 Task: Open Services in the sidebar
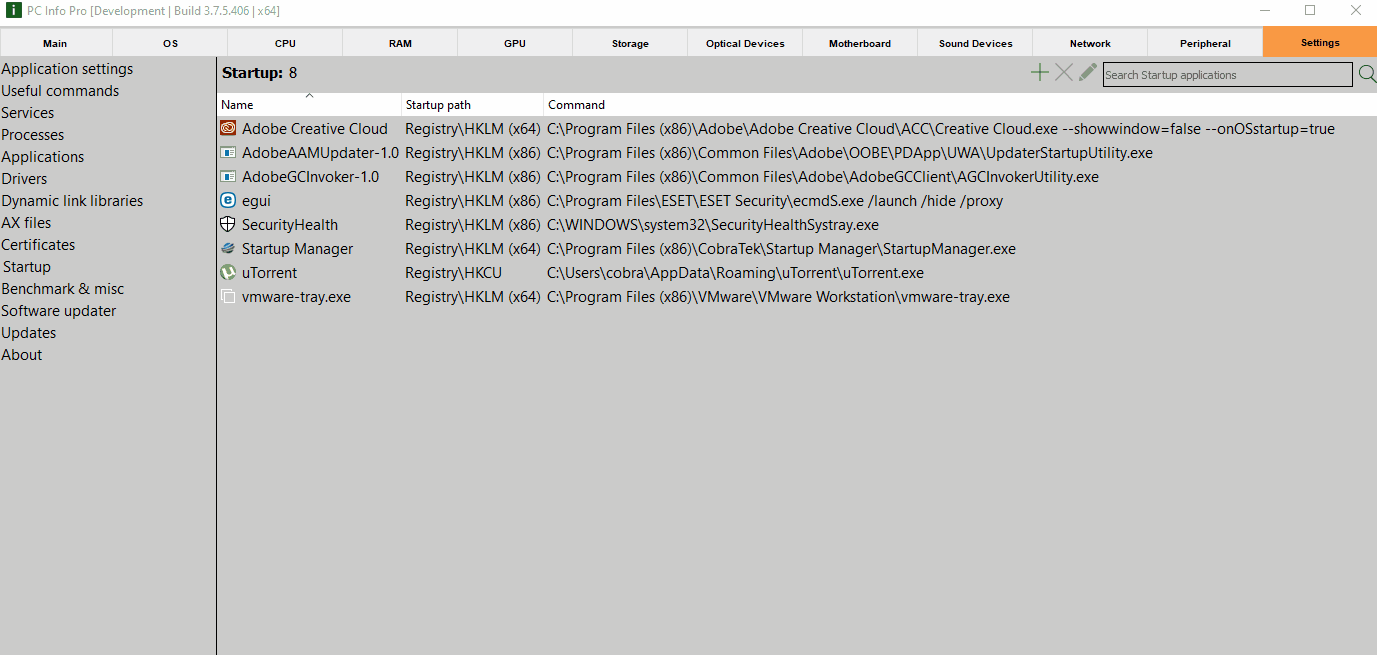pyautogui.click(x=28, y=113)
